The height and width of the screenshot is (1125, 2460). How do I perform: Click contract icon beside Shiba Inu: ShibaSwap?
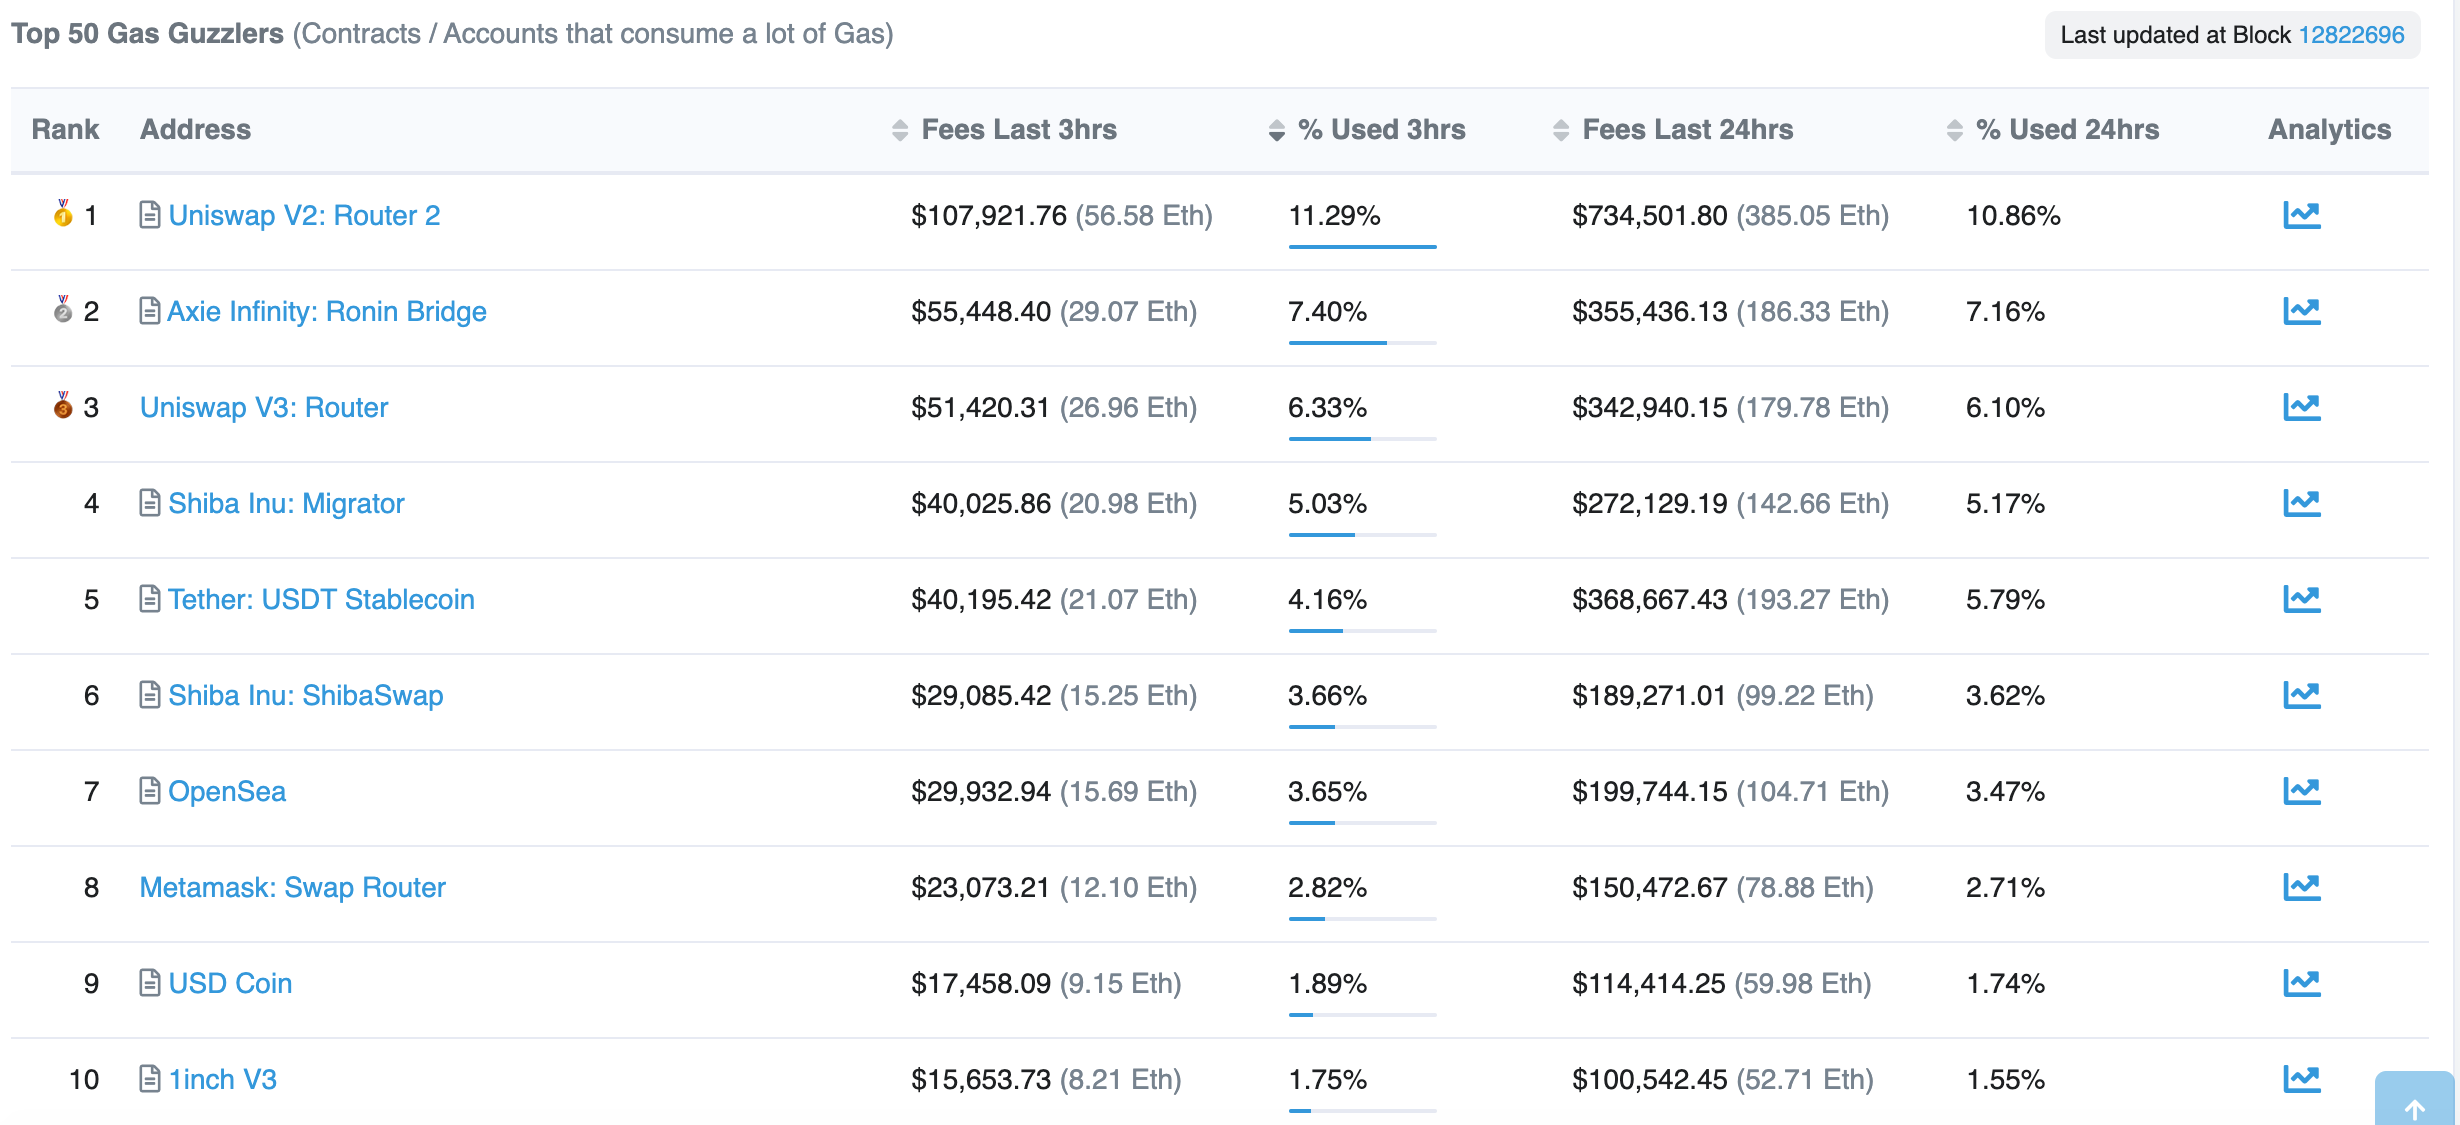[149, 695]
